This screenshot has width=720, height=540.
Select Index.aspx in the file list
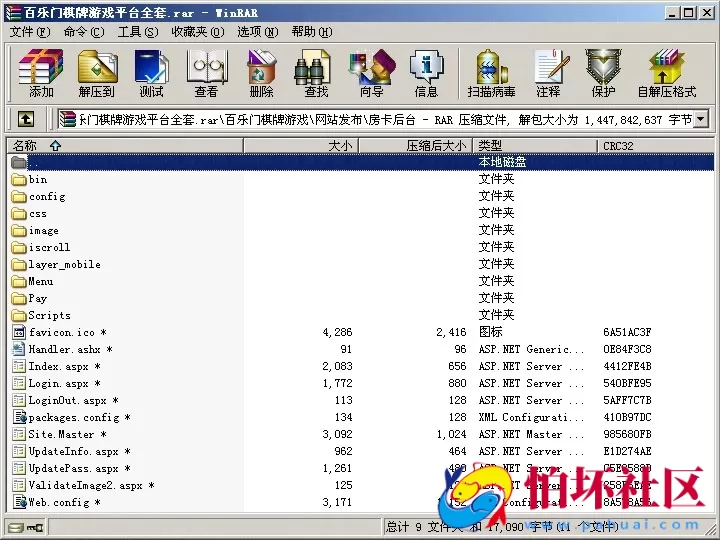click(x=56, y=366)
